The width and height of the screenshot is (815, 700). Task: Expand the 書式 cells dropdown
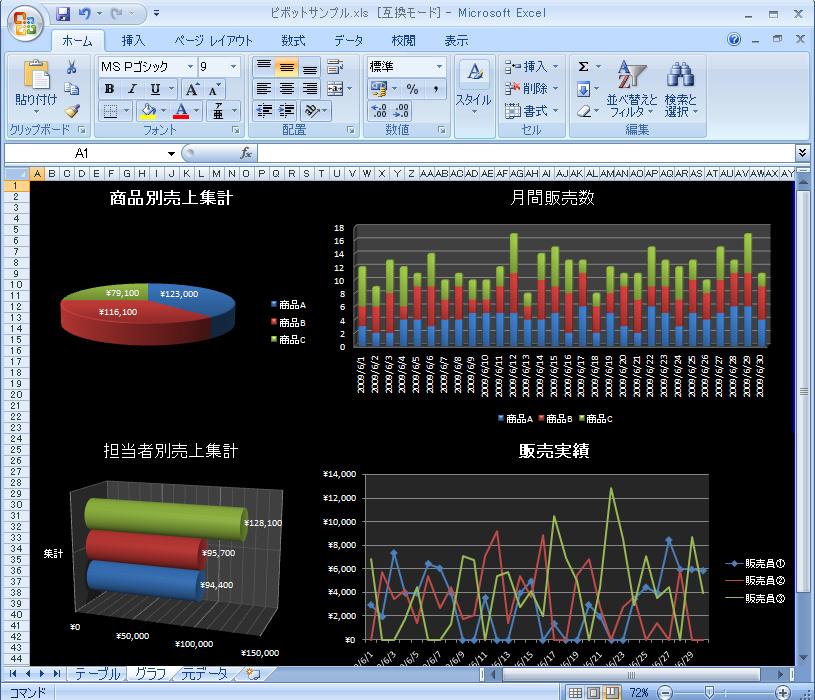[x=555, y=111]
